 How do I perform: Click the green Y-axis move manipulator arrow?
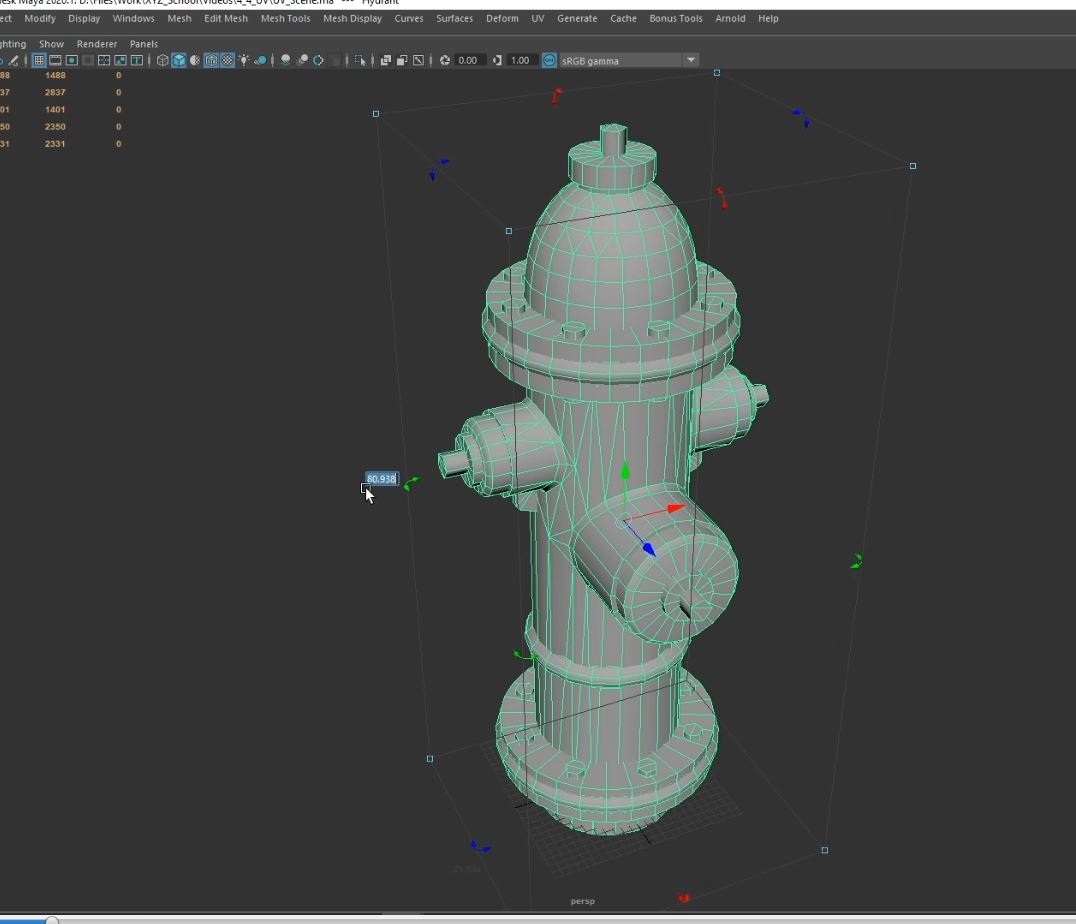coord(625,470)
